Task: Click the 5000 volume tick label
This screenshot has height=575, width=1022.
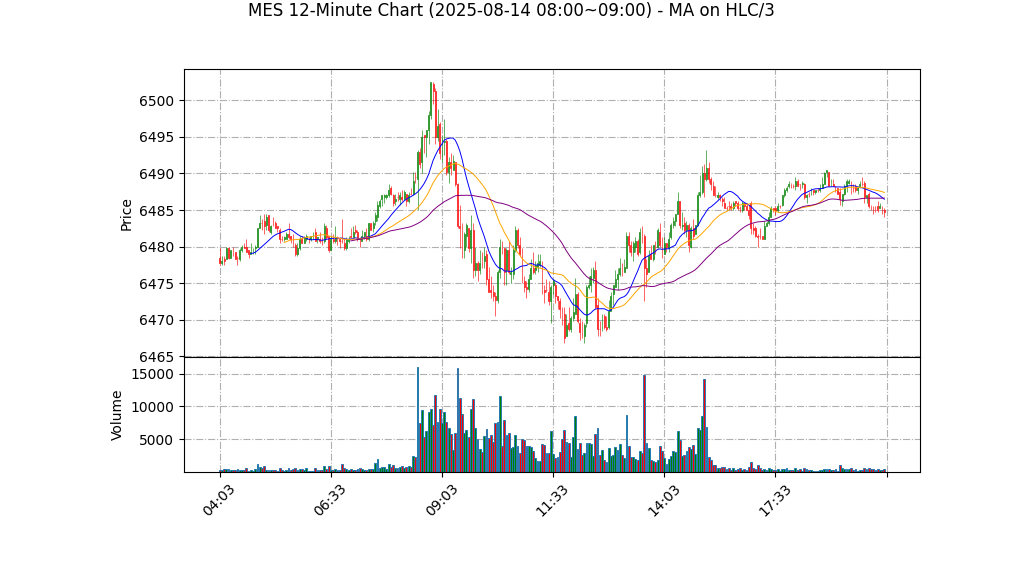Action: [x=156, y=440]
